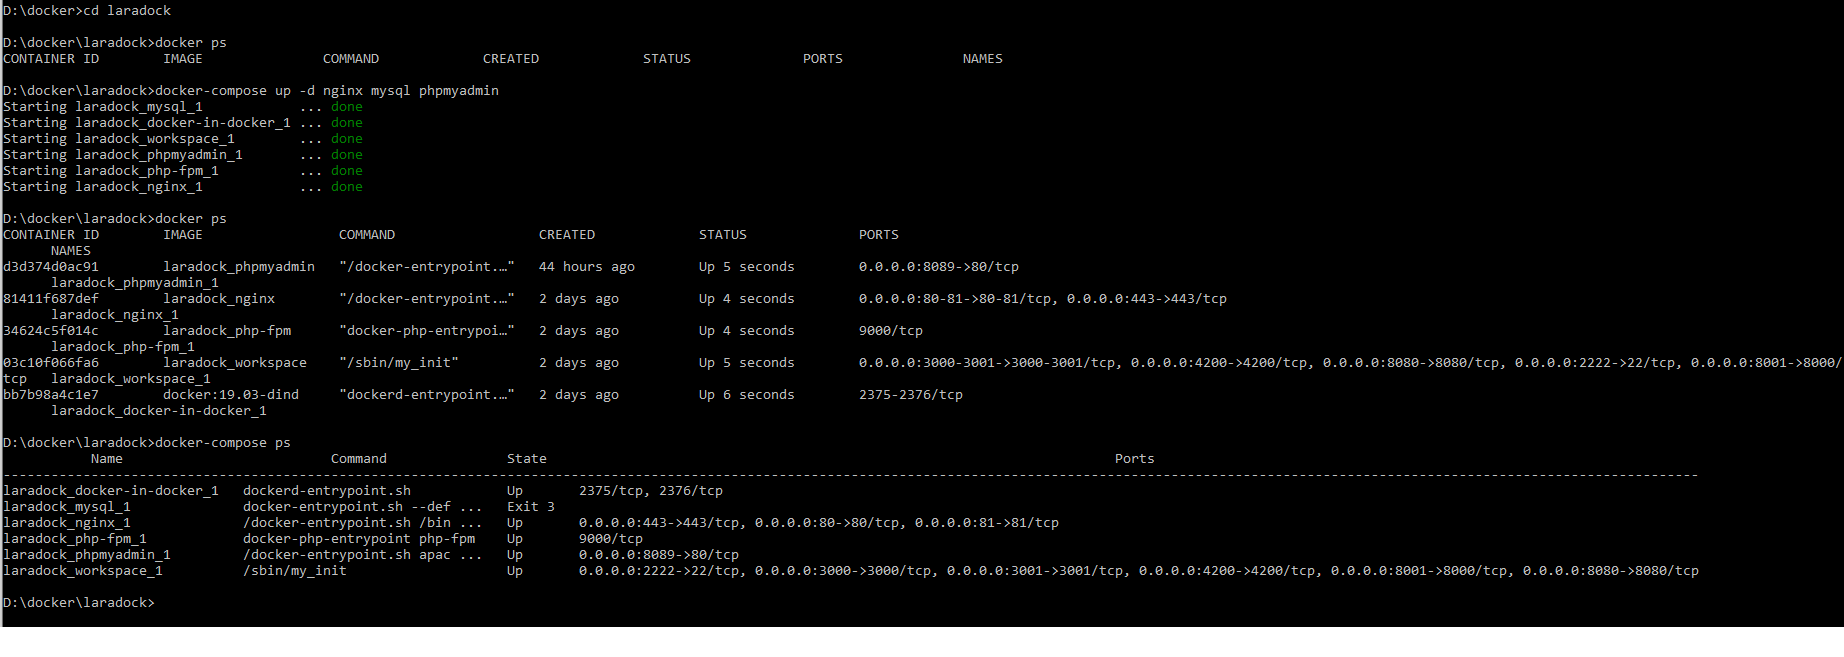Click container ID 03c10f066fa6
This screenshot has height=657, width=1844.
click(51, 363)
